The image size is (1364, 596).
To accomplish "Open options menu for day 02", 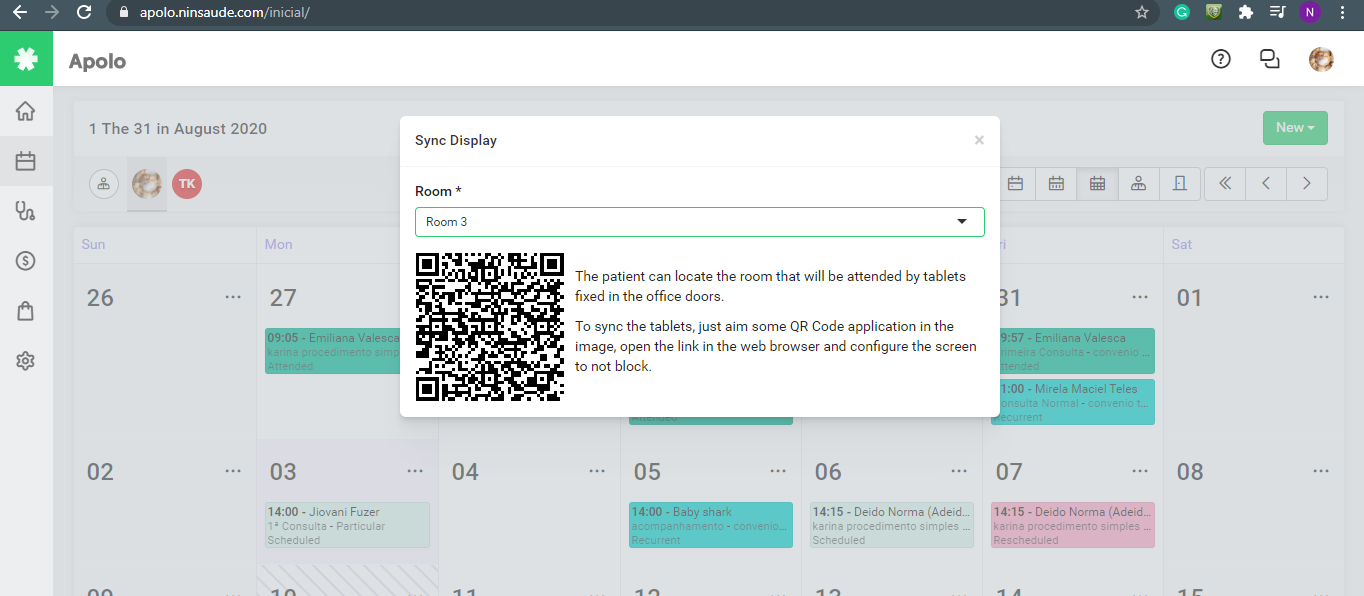I will (233, 471).
